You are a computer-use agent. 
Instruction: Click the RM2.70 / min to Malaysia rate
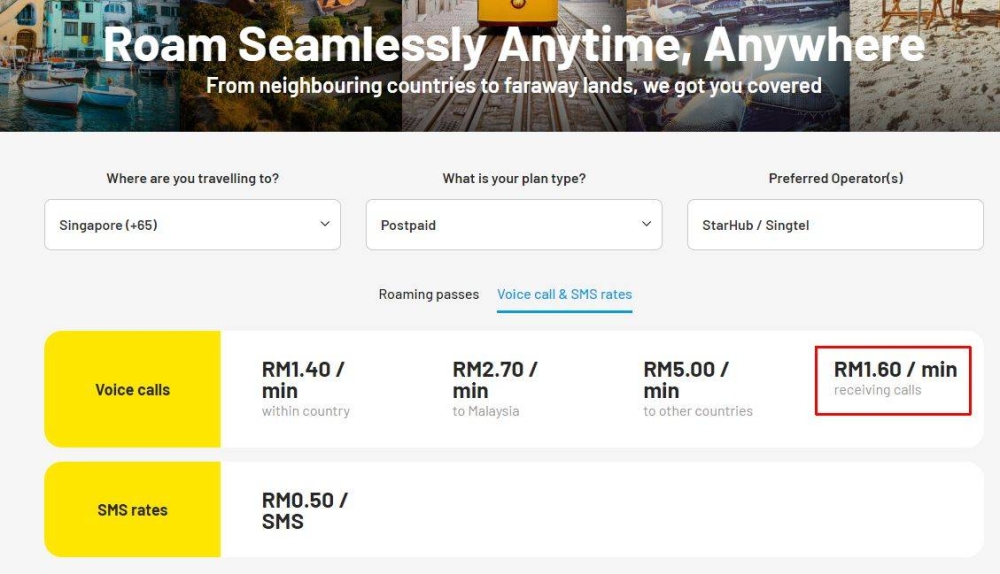495,389
